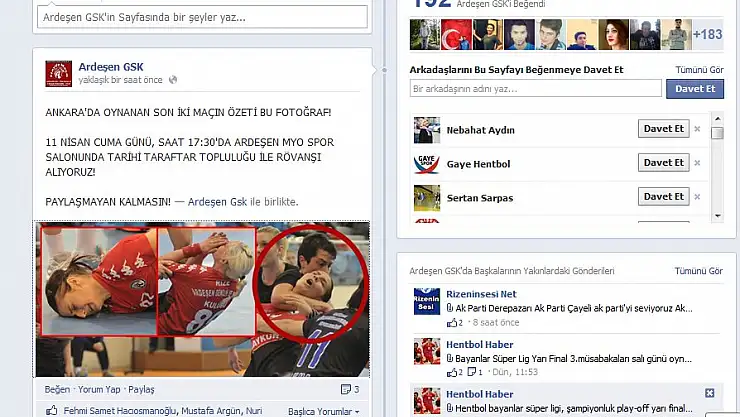
Task: Click Sertan Sarpas name
Action: click(x=480, y=198)
